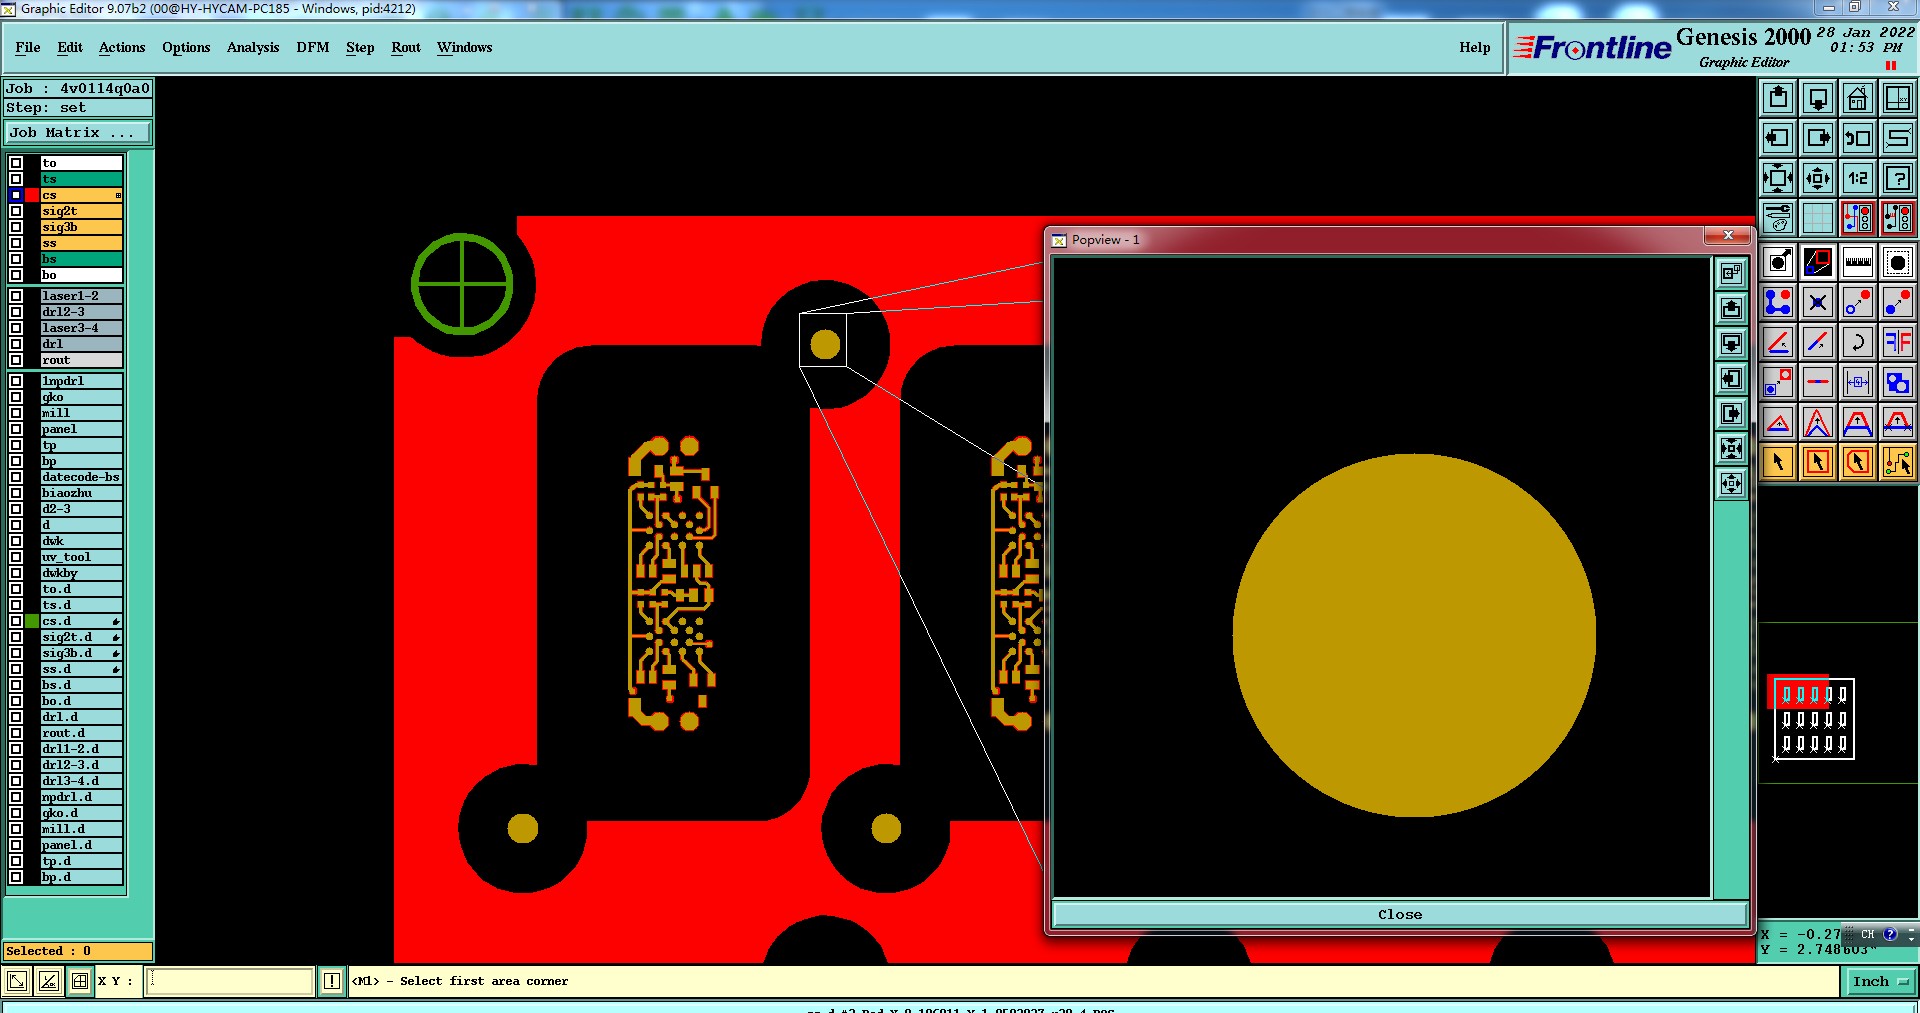
Task: Toggle the checkbox for layer drl
Action: pyautogui.click(x=16, y=344)
